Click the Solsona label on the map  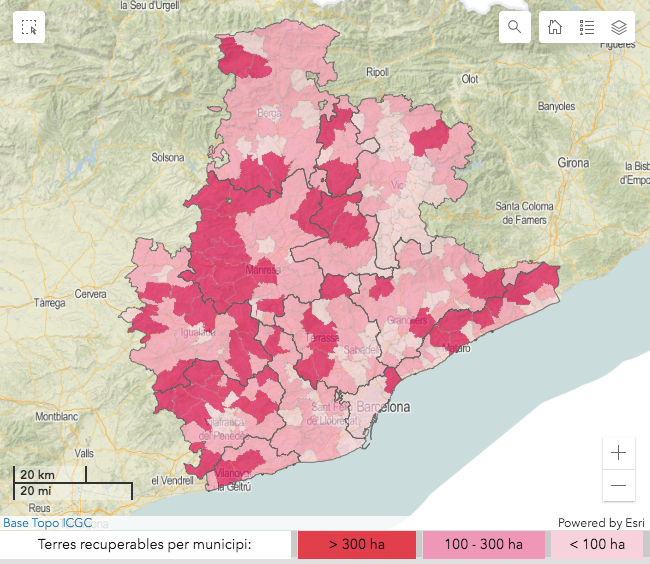pos(167,157)
